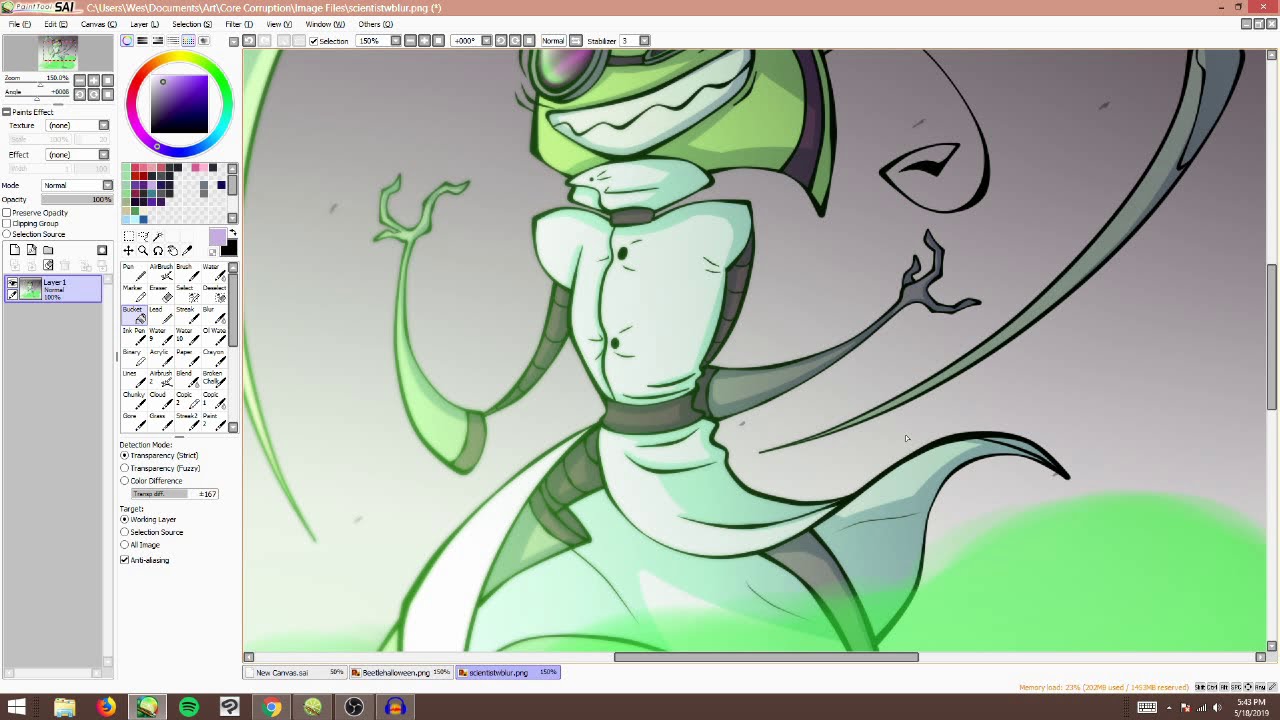Open the color panel options arrow

(x=233, y=41)
